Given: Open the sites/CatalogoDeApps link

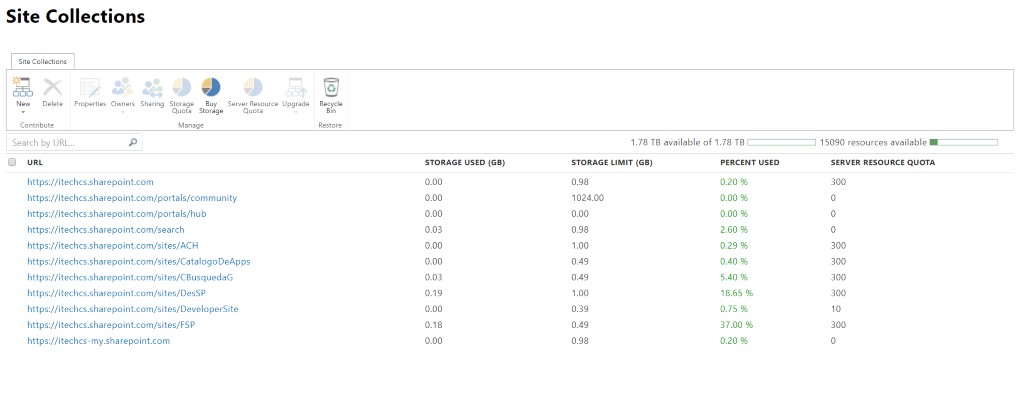Looking at the screenshot, I should coord(138,261).
